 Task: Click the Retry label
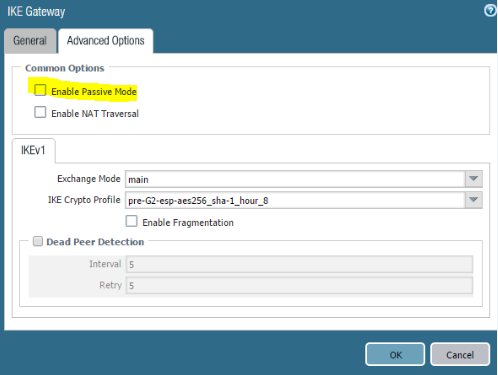tap(110, 285)
